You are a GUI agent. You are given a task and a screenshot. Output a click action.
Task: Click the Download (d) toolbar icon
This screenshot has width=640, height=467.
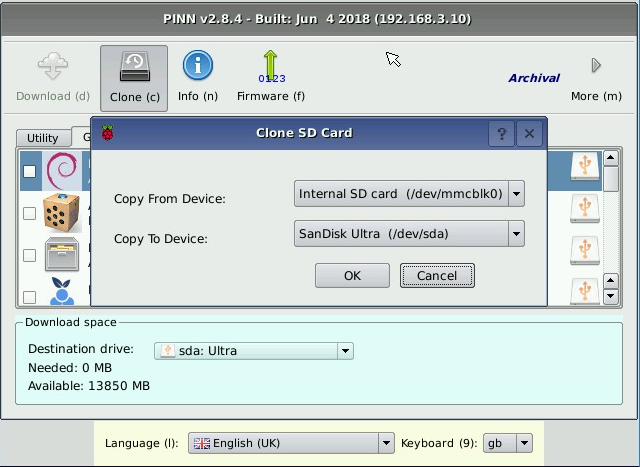(53, 66)
